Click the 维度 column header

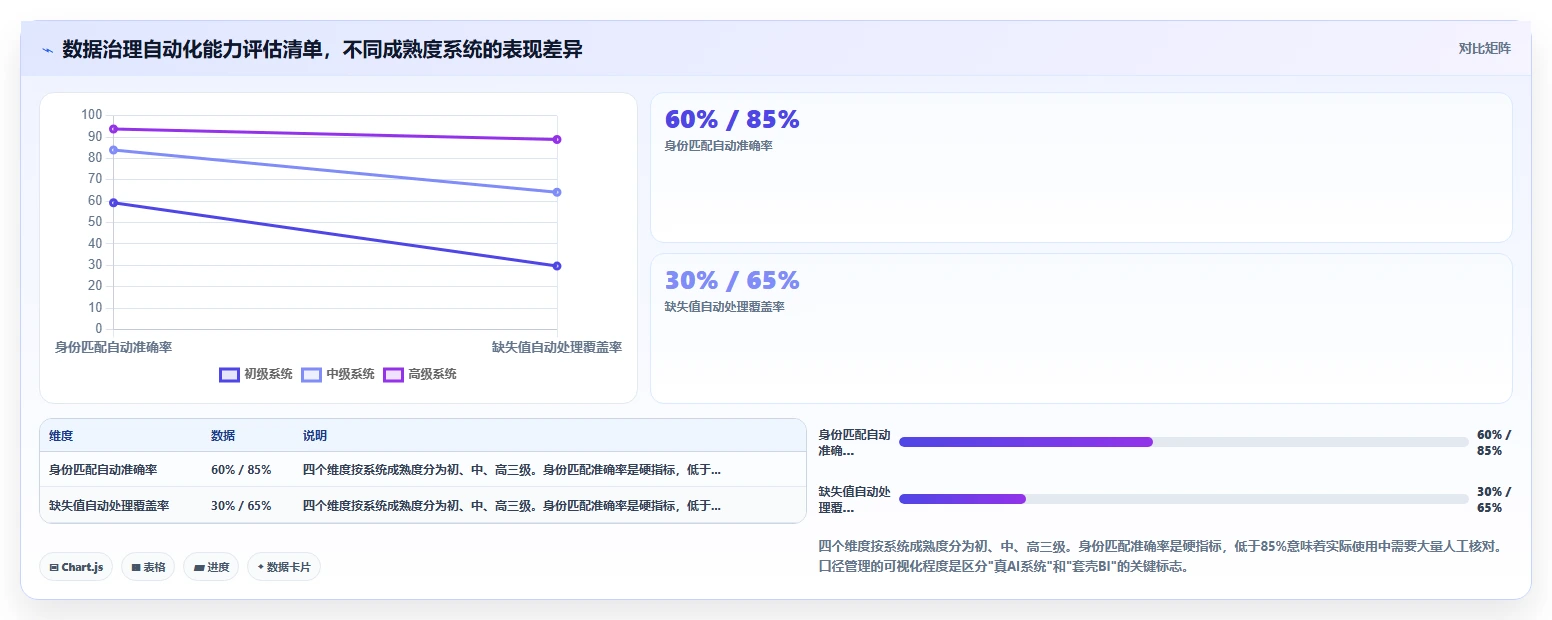pos(61,436)
